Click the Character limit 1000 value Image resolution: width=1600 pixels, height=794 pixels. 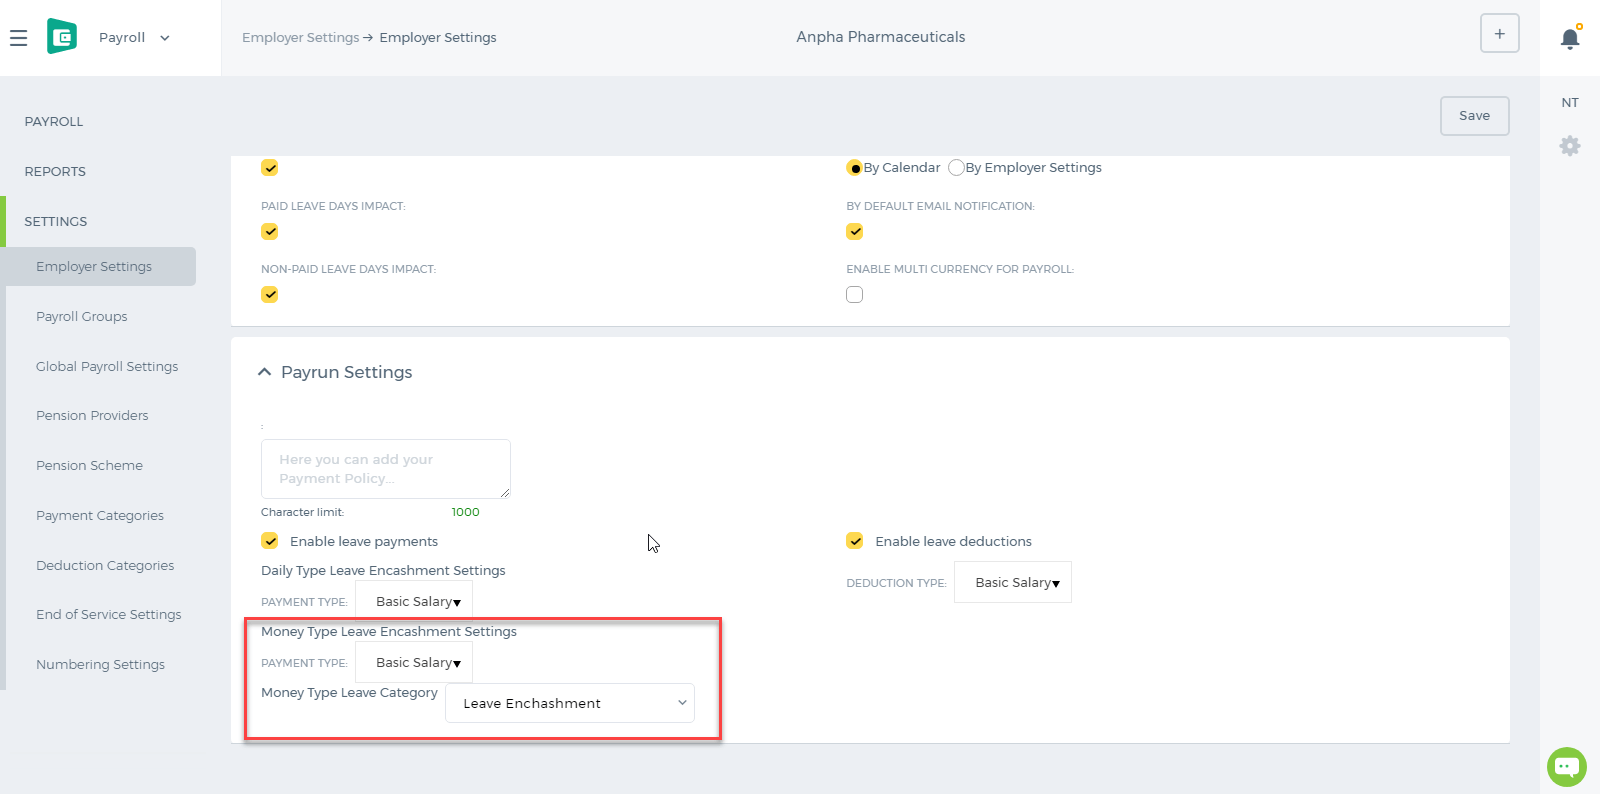(x=465, y=512)
